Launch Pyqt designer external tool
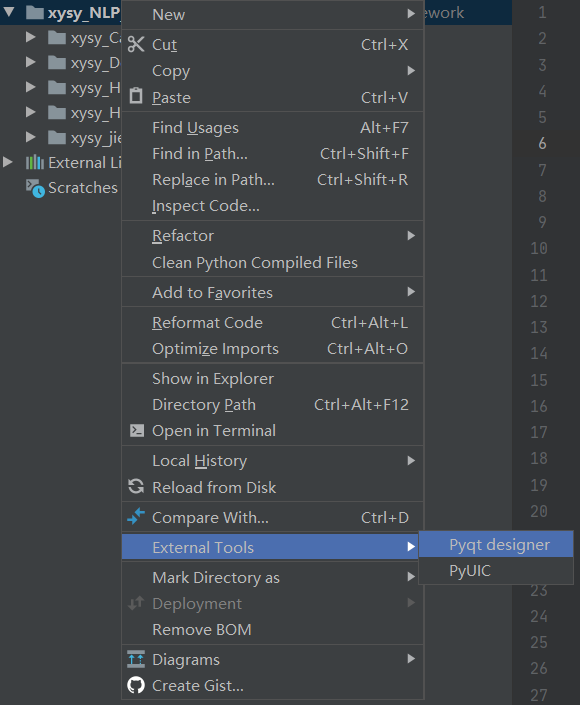This screenshot has height=705, width=580. 496,544
